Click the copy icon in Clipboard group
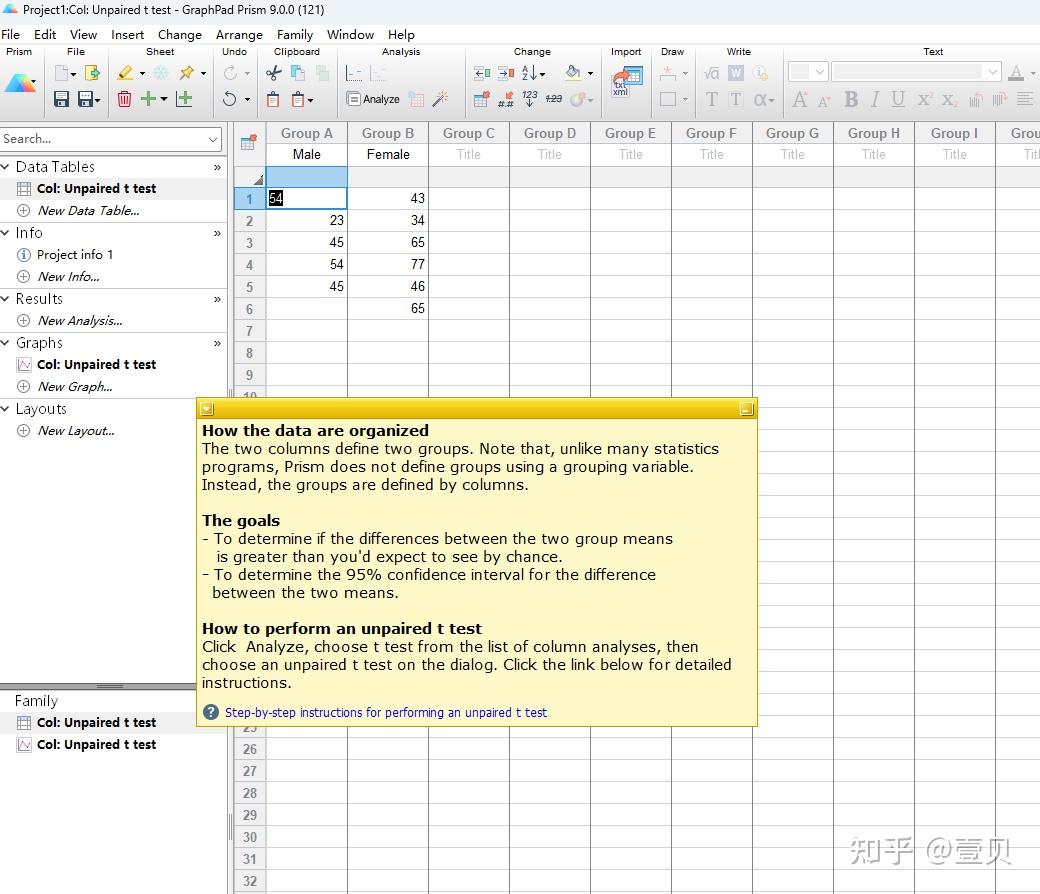The width and height of the screenshot is (1040, 894). [298, 73]
